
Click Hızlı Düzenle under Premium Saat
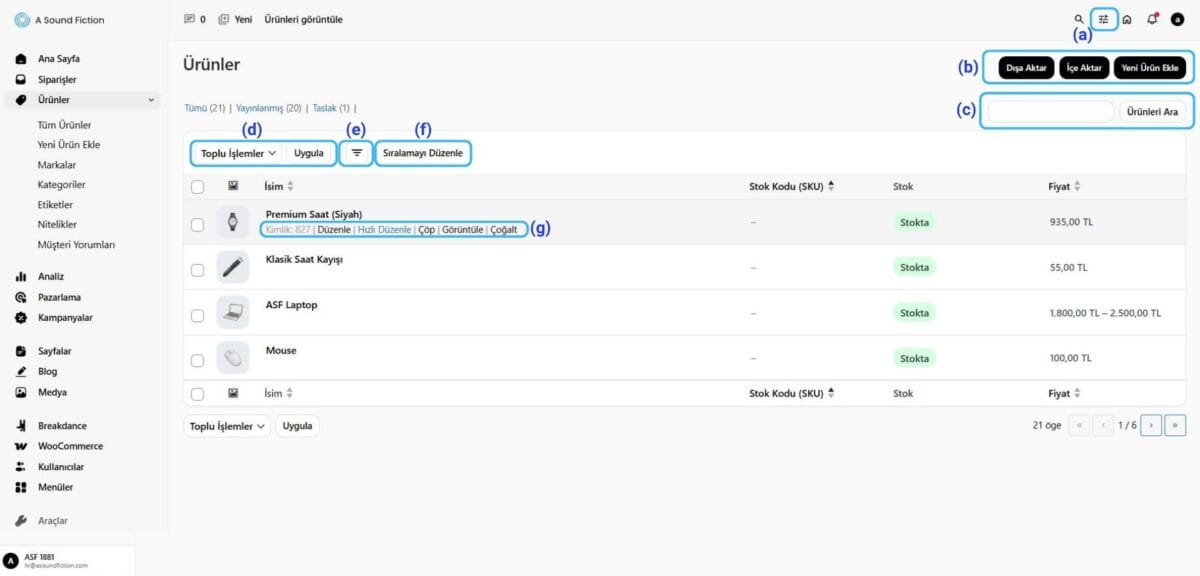coord(384,230)
